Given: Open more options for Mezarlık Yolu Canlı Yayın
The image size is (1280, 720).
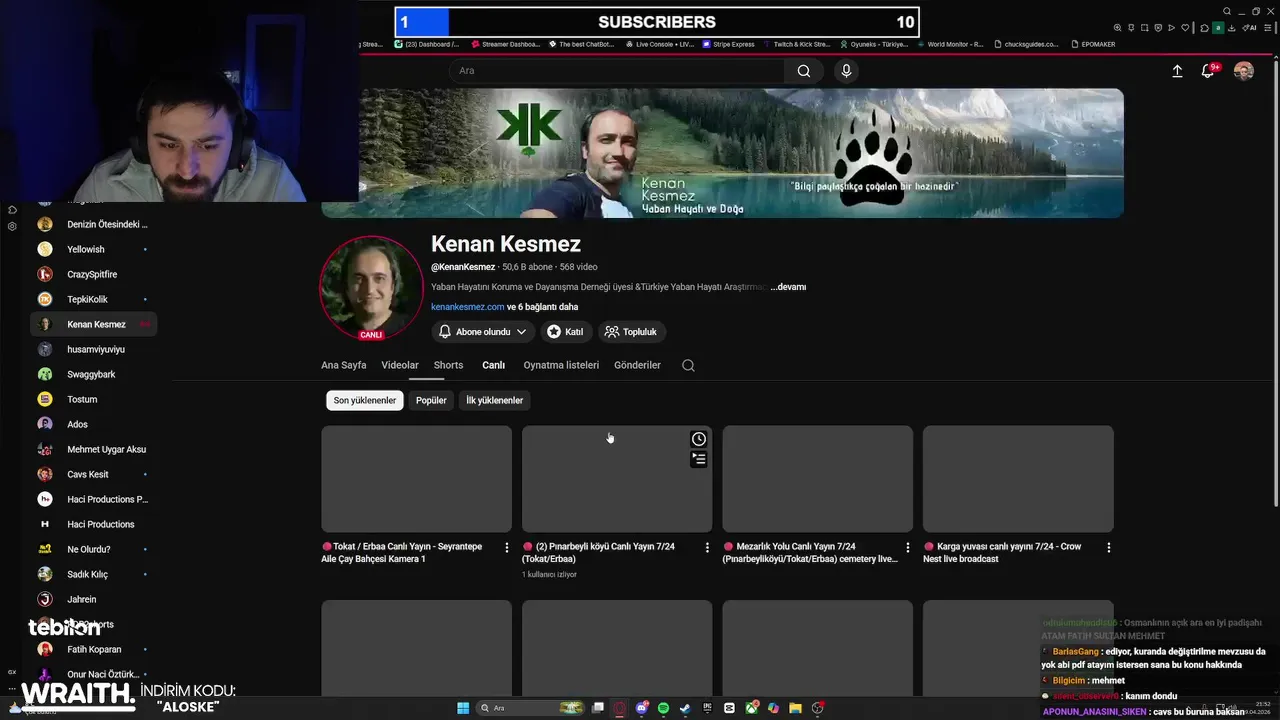Looking at the screenshot, I should coord(908,547).
